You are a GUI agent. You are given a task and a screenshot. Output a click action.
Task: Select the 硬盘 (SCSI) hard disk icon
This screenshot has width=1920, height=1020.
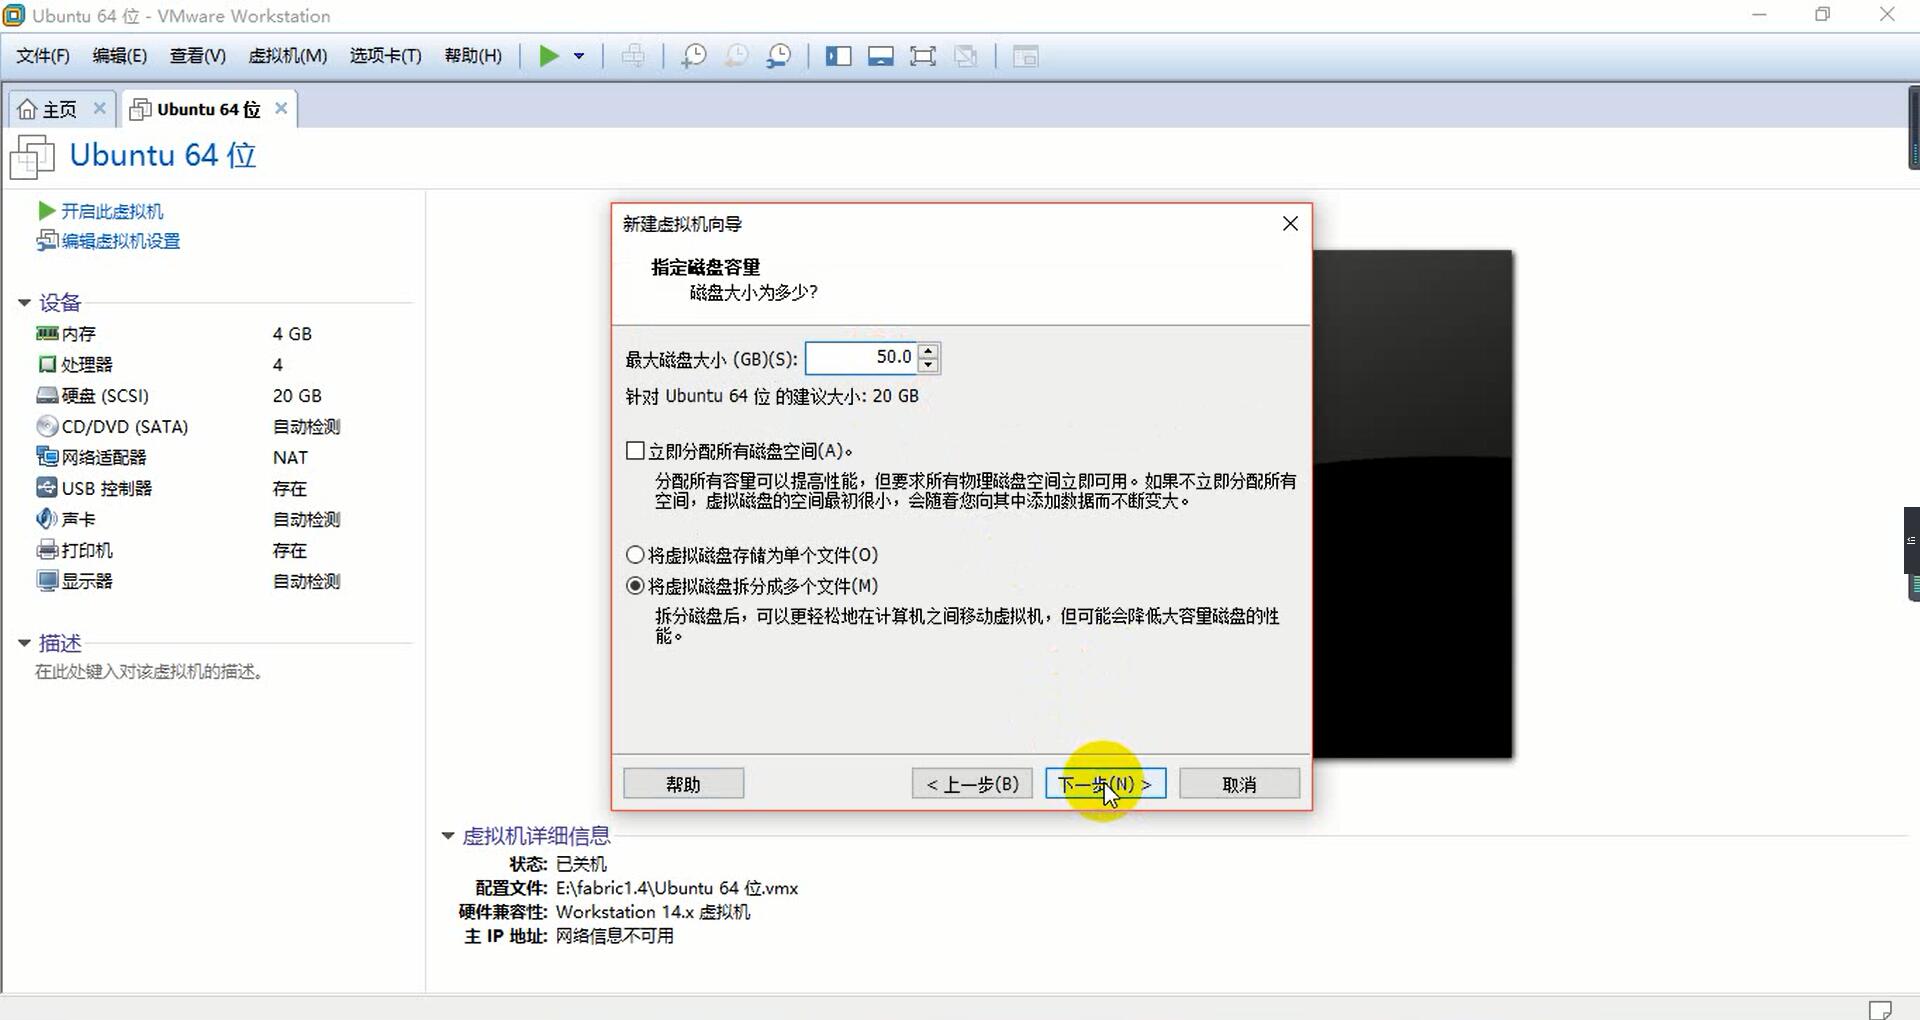click(x=47, y=395)
